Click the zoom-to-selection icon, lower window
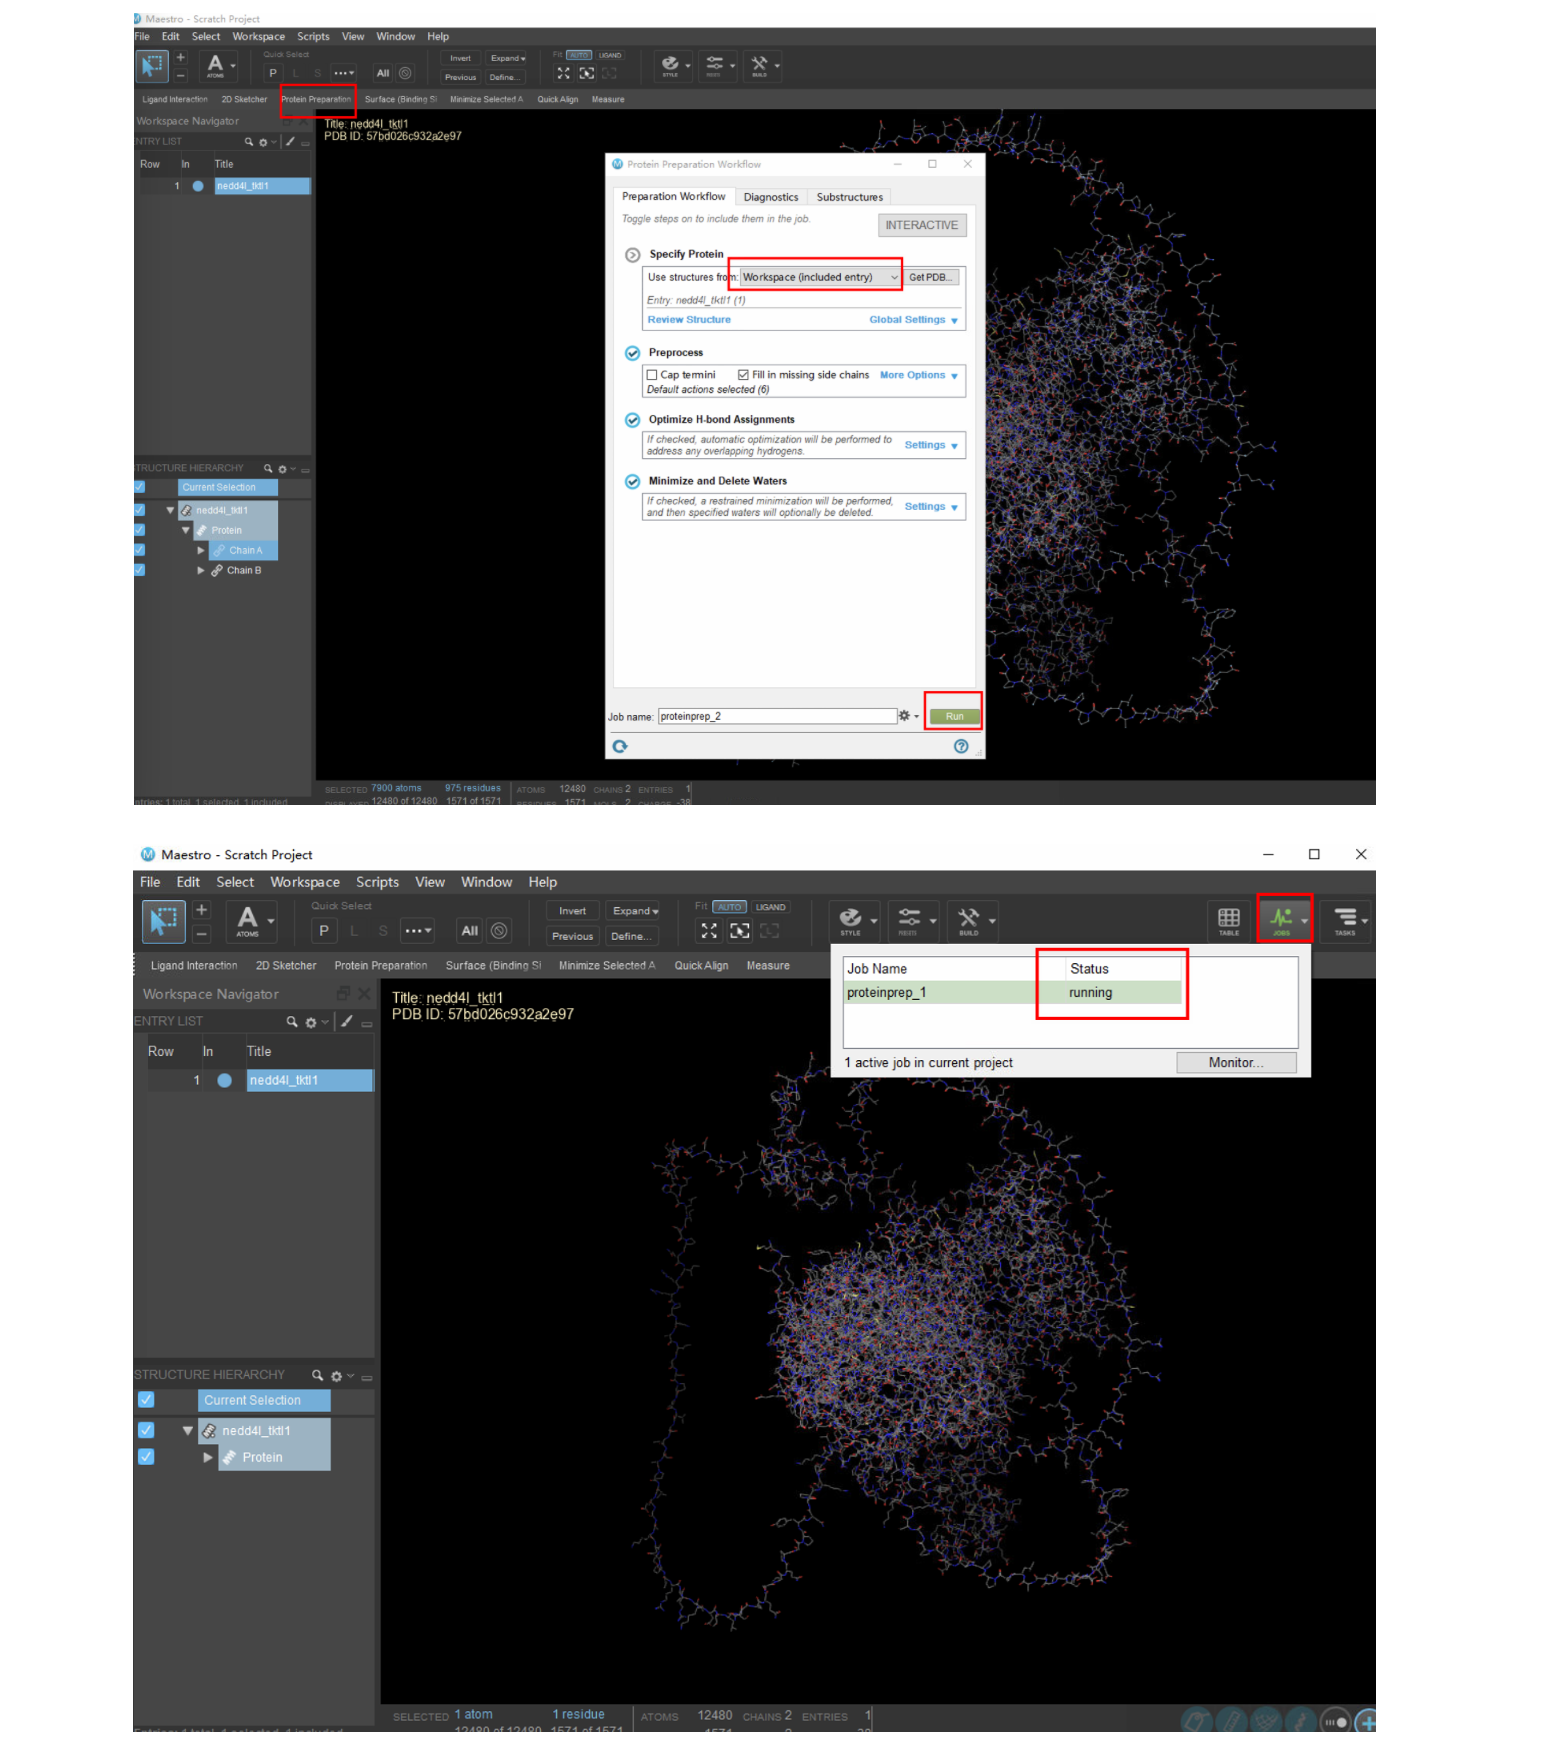This screenshot has width=1544, height=1754. click(739, 931)
